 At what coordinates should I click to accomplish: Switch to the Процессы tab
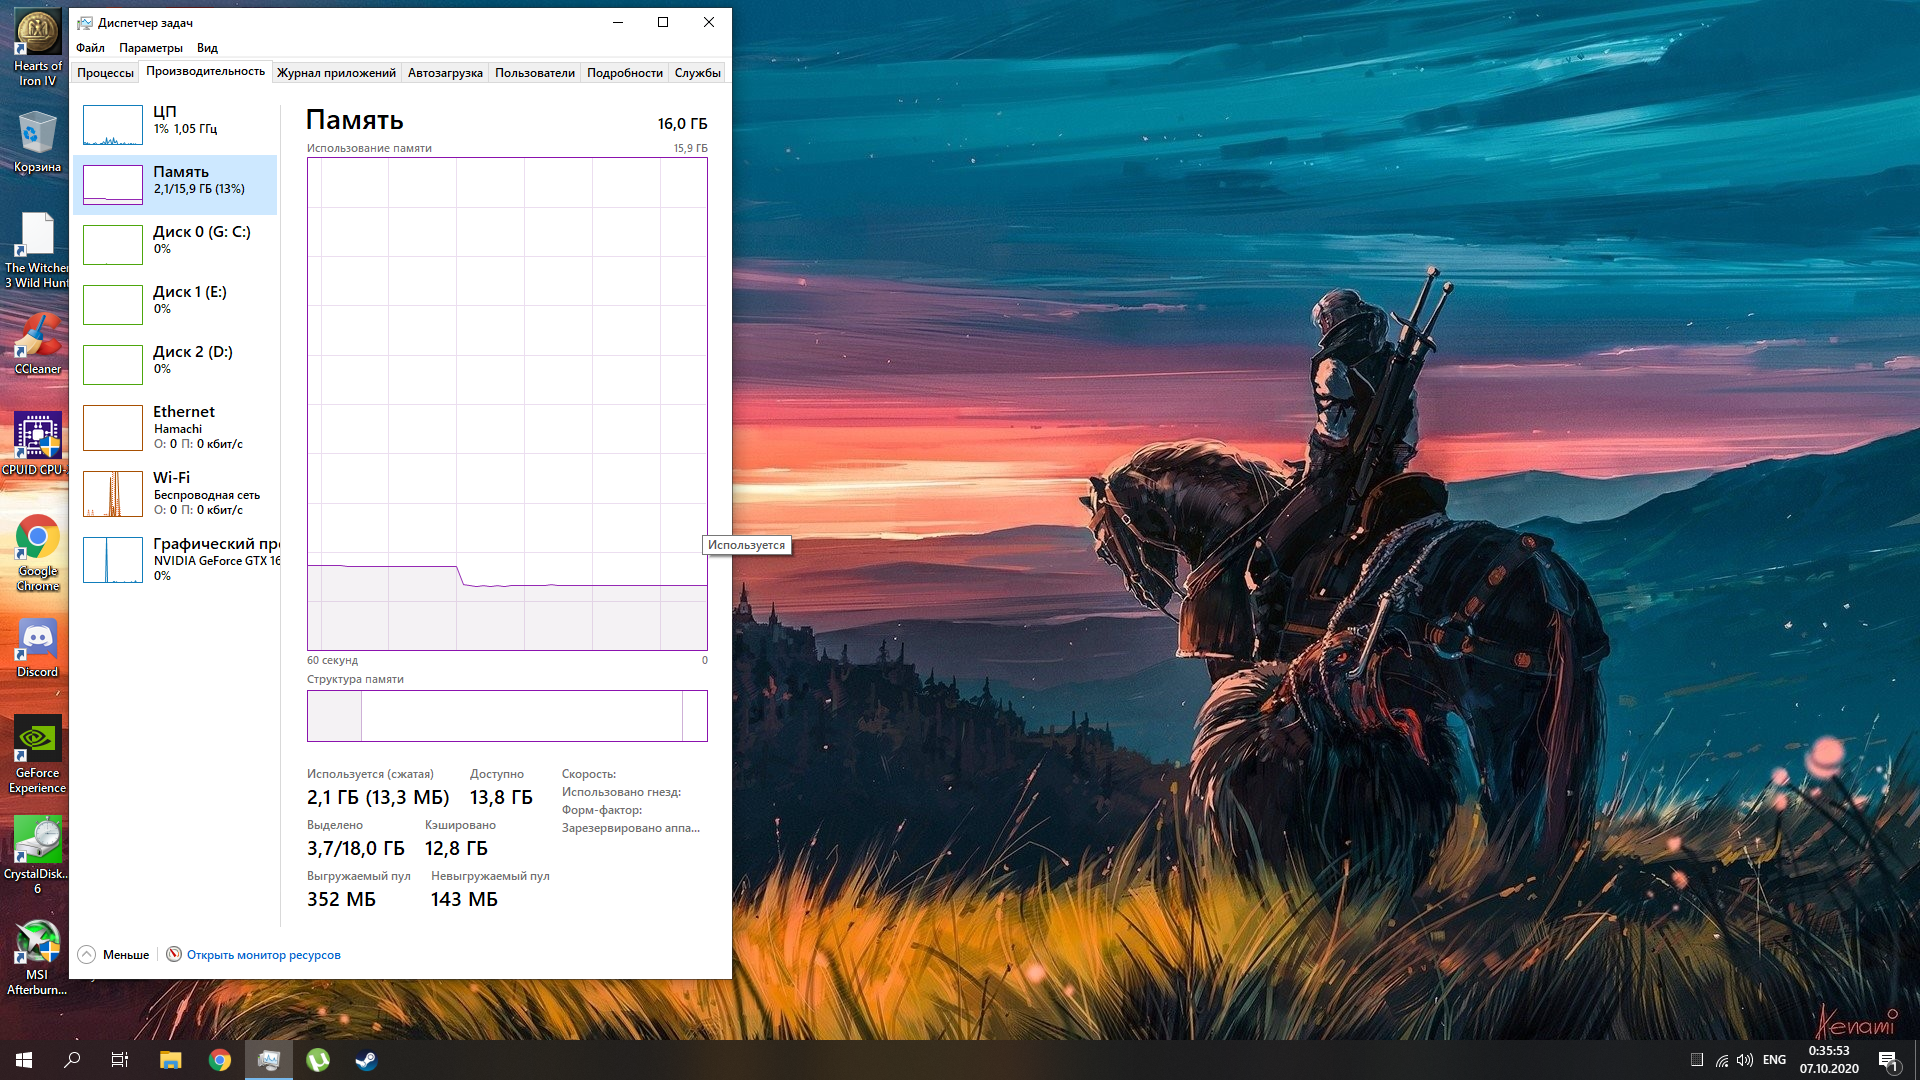(x=105, y=73)
